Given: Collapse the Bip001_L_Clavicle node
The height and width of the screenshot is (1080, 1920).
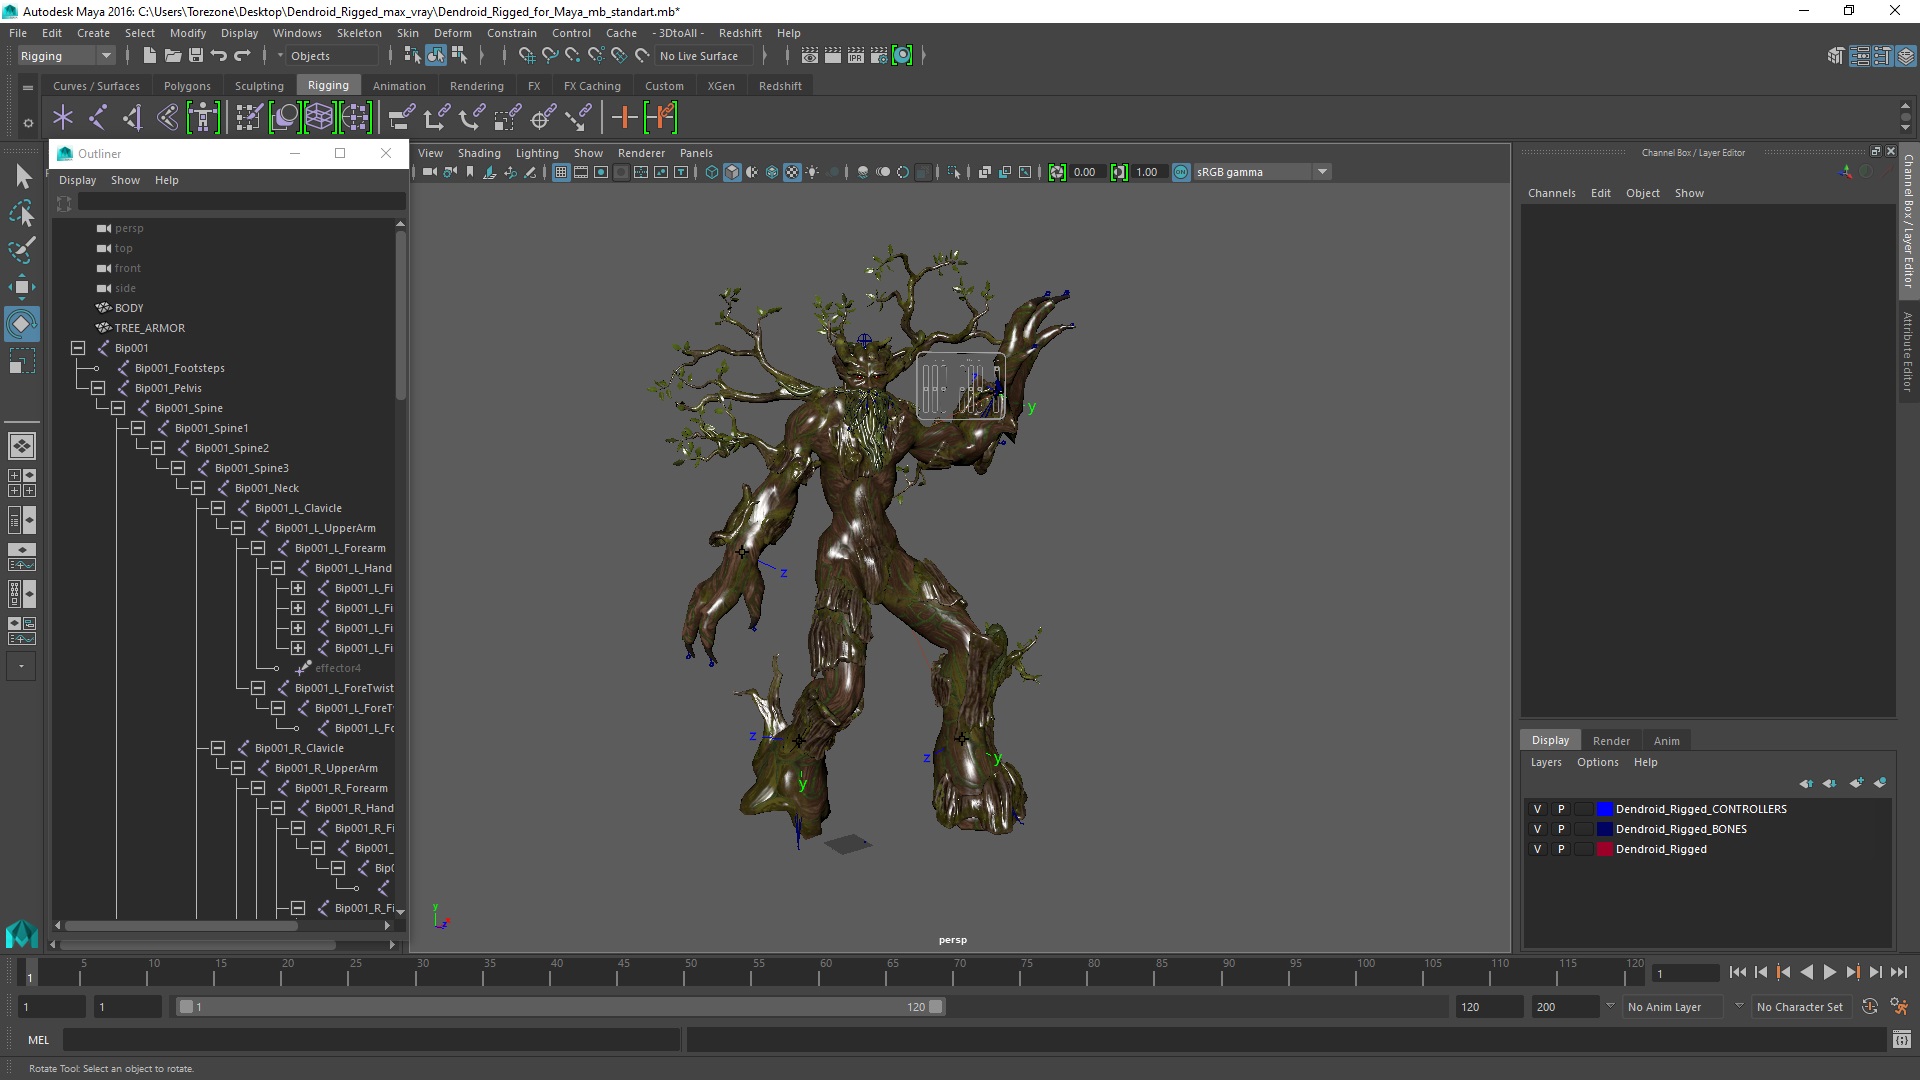Looking at the screenshot, I should click(x=218, y=508).
